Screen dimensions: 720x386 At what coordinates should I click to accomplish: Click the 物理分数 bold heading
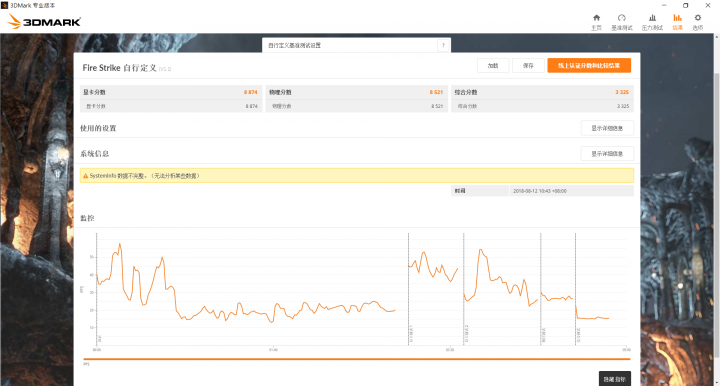coord(280,92)
